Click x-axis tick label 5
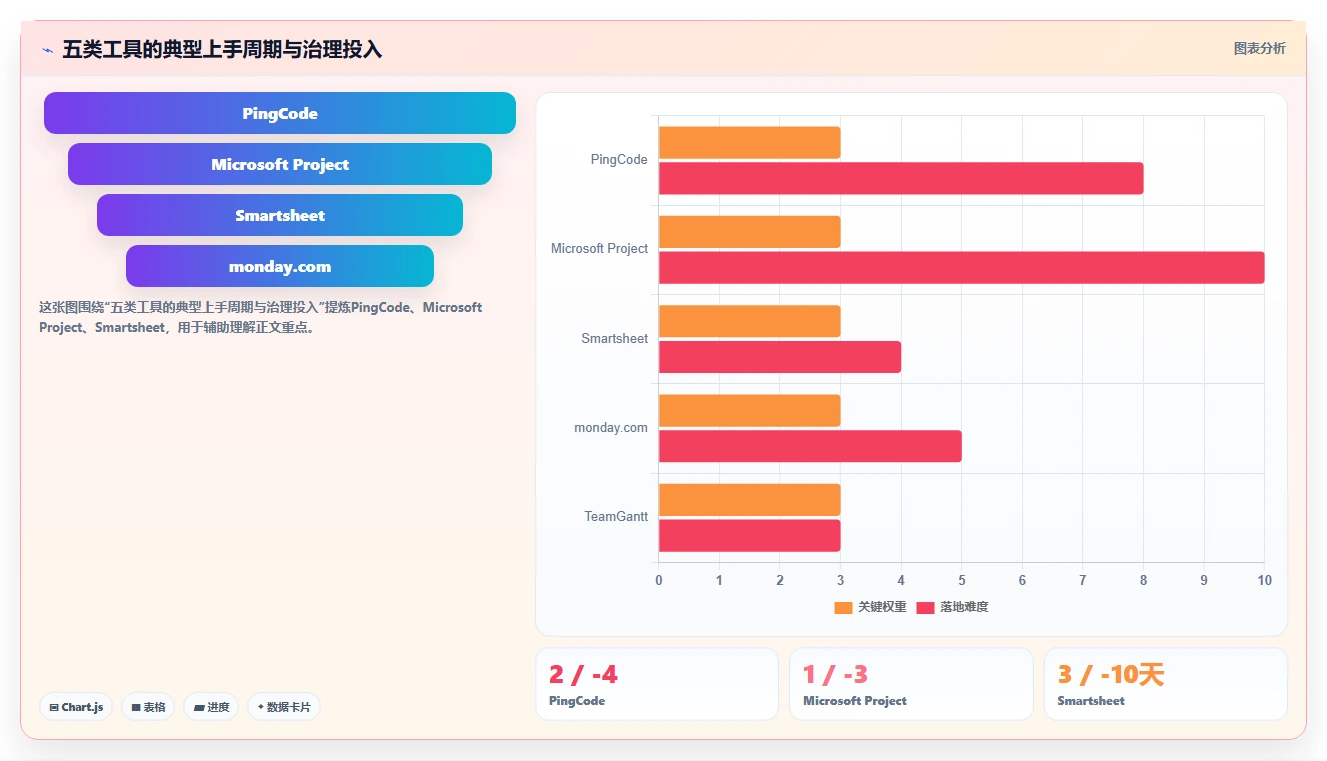Viewport: 1327px width, 761px height. [961, 580]
